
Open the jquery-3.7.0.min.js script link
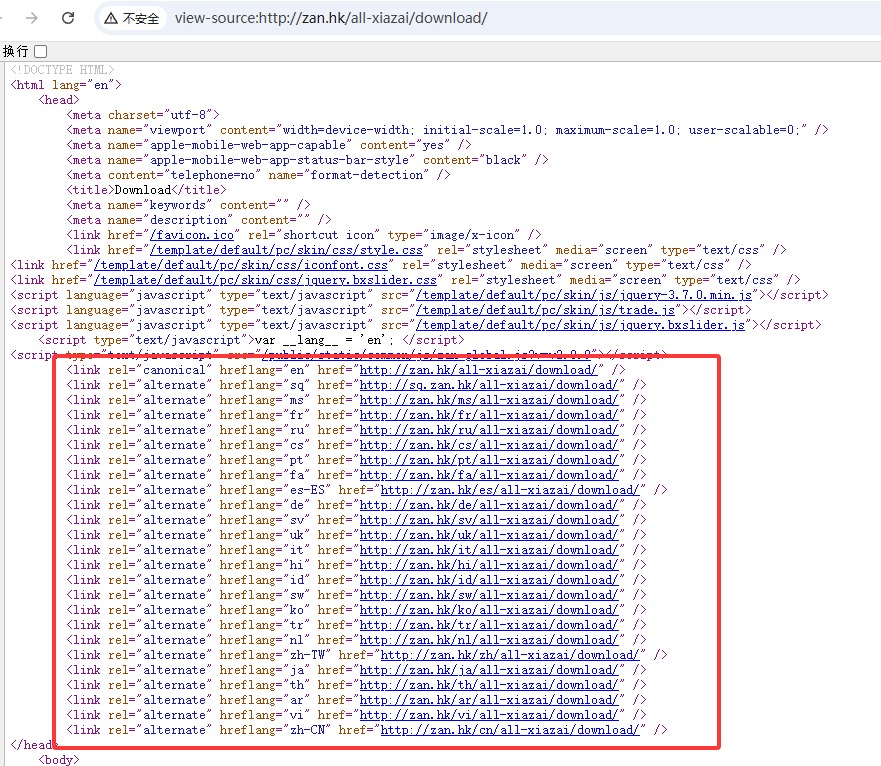pyautogui.click(x=584, y=295)
